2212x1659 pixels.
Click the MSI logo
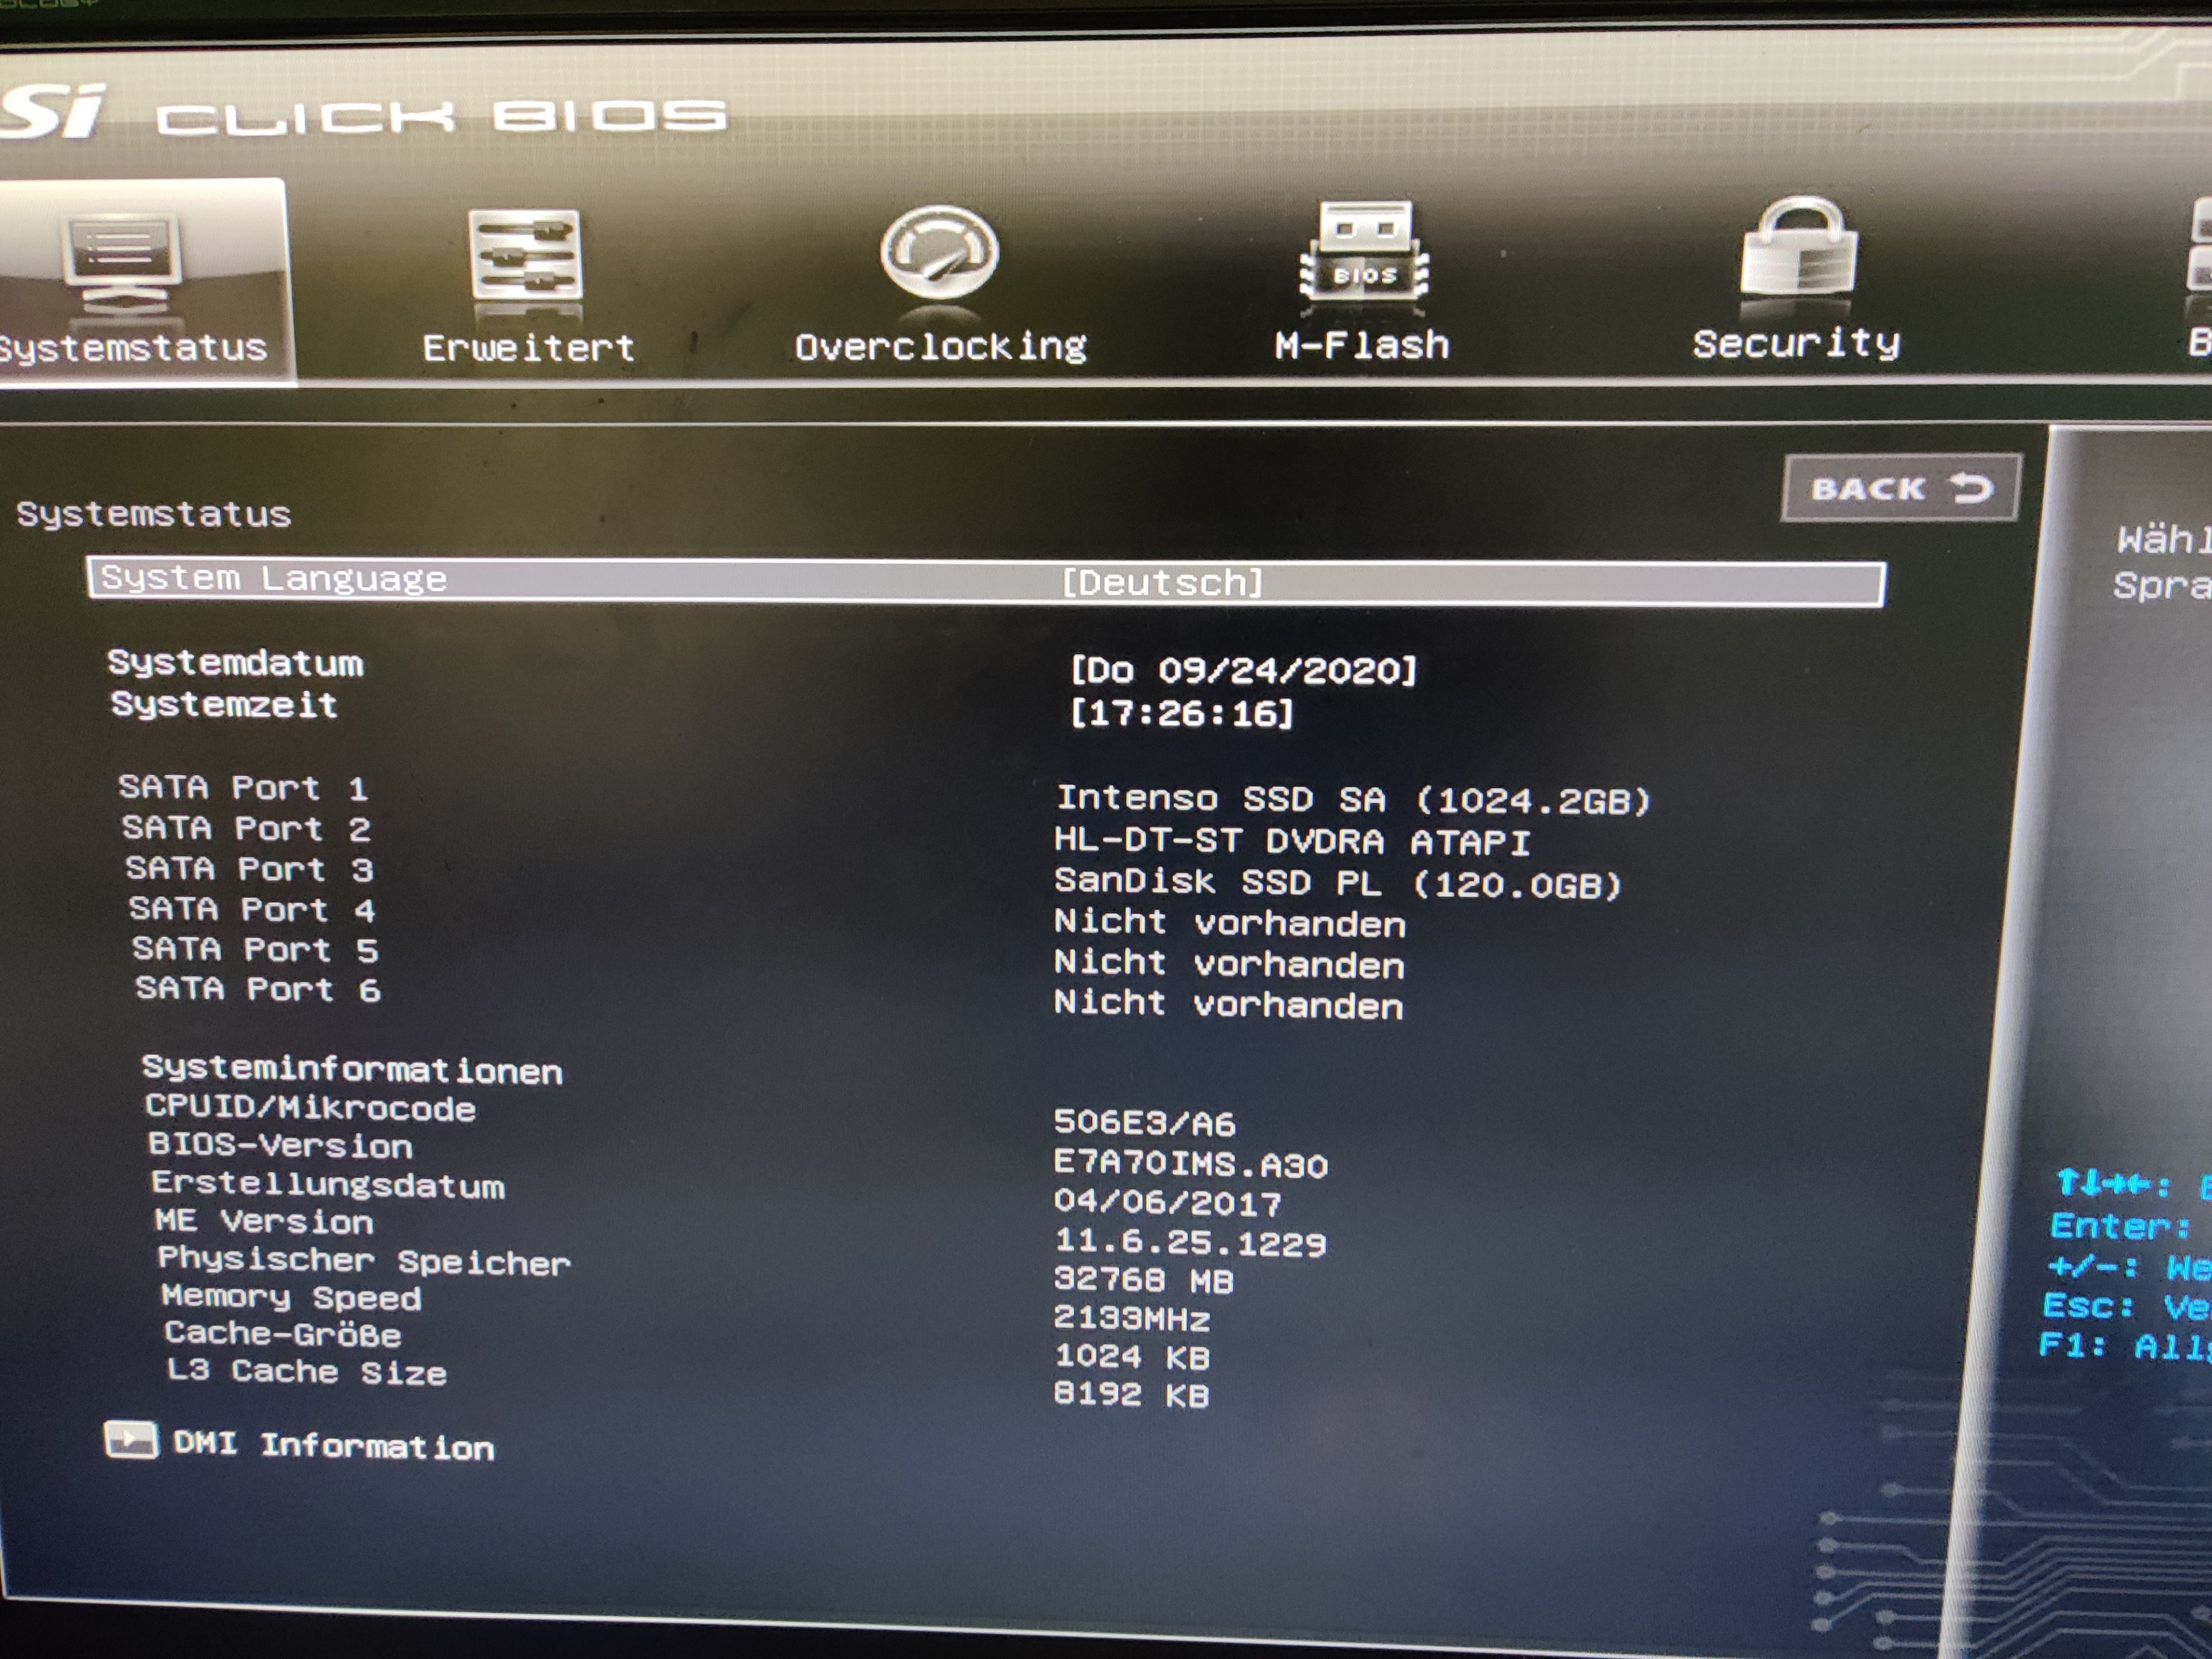(x=52, y=112)
